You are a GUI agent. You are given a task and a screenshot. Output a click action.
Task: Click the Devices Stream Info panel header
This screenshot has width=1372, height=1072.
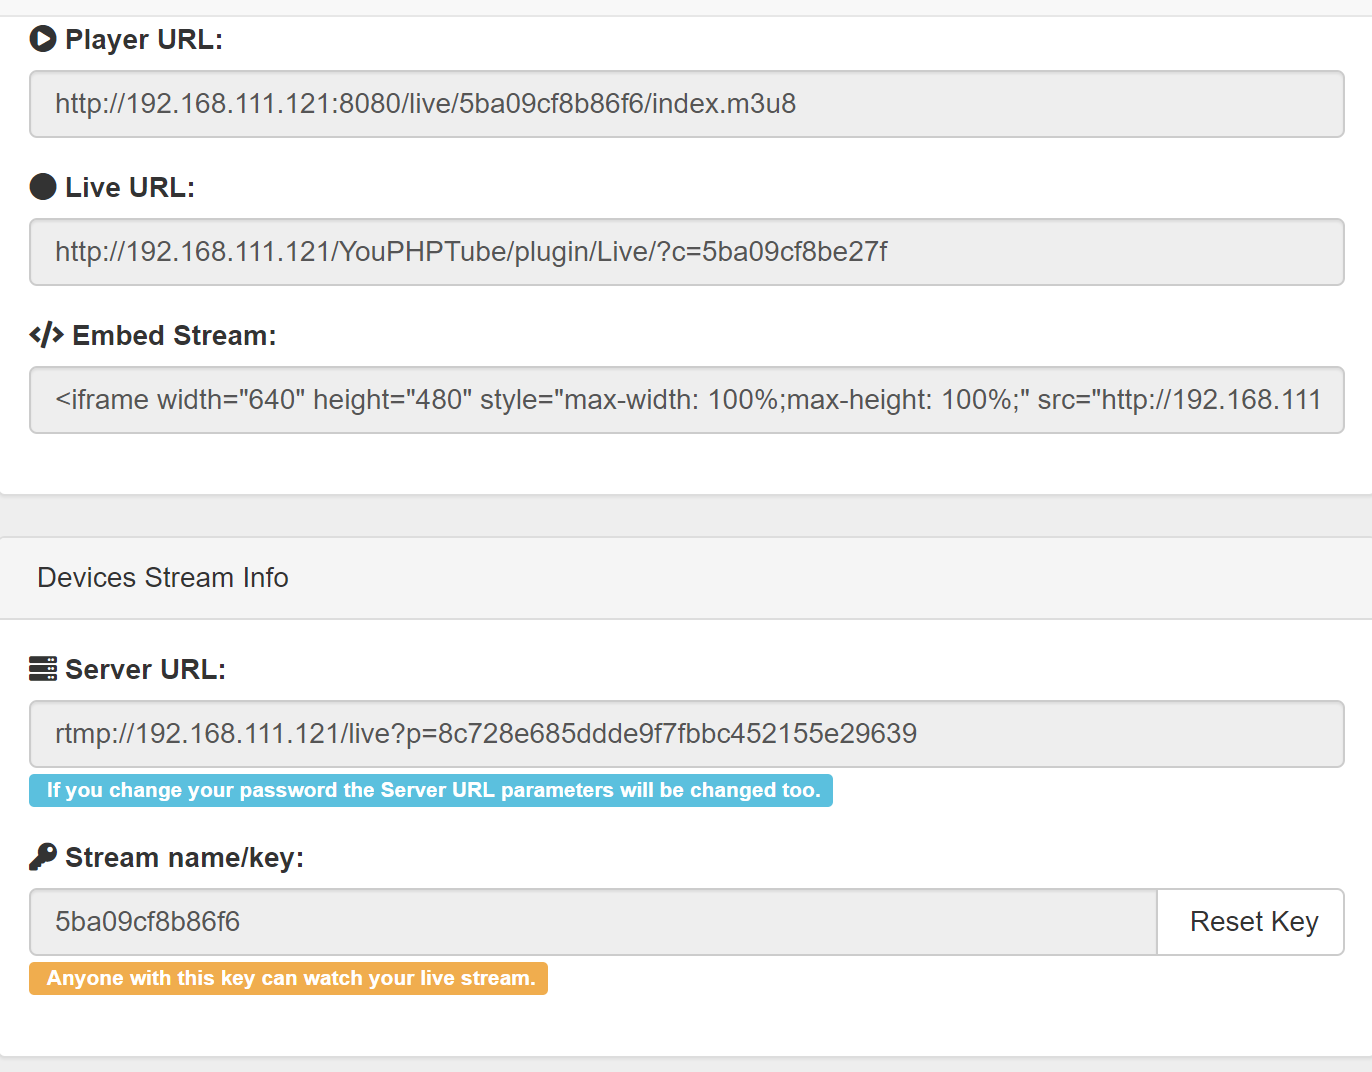tap(162, 577)
